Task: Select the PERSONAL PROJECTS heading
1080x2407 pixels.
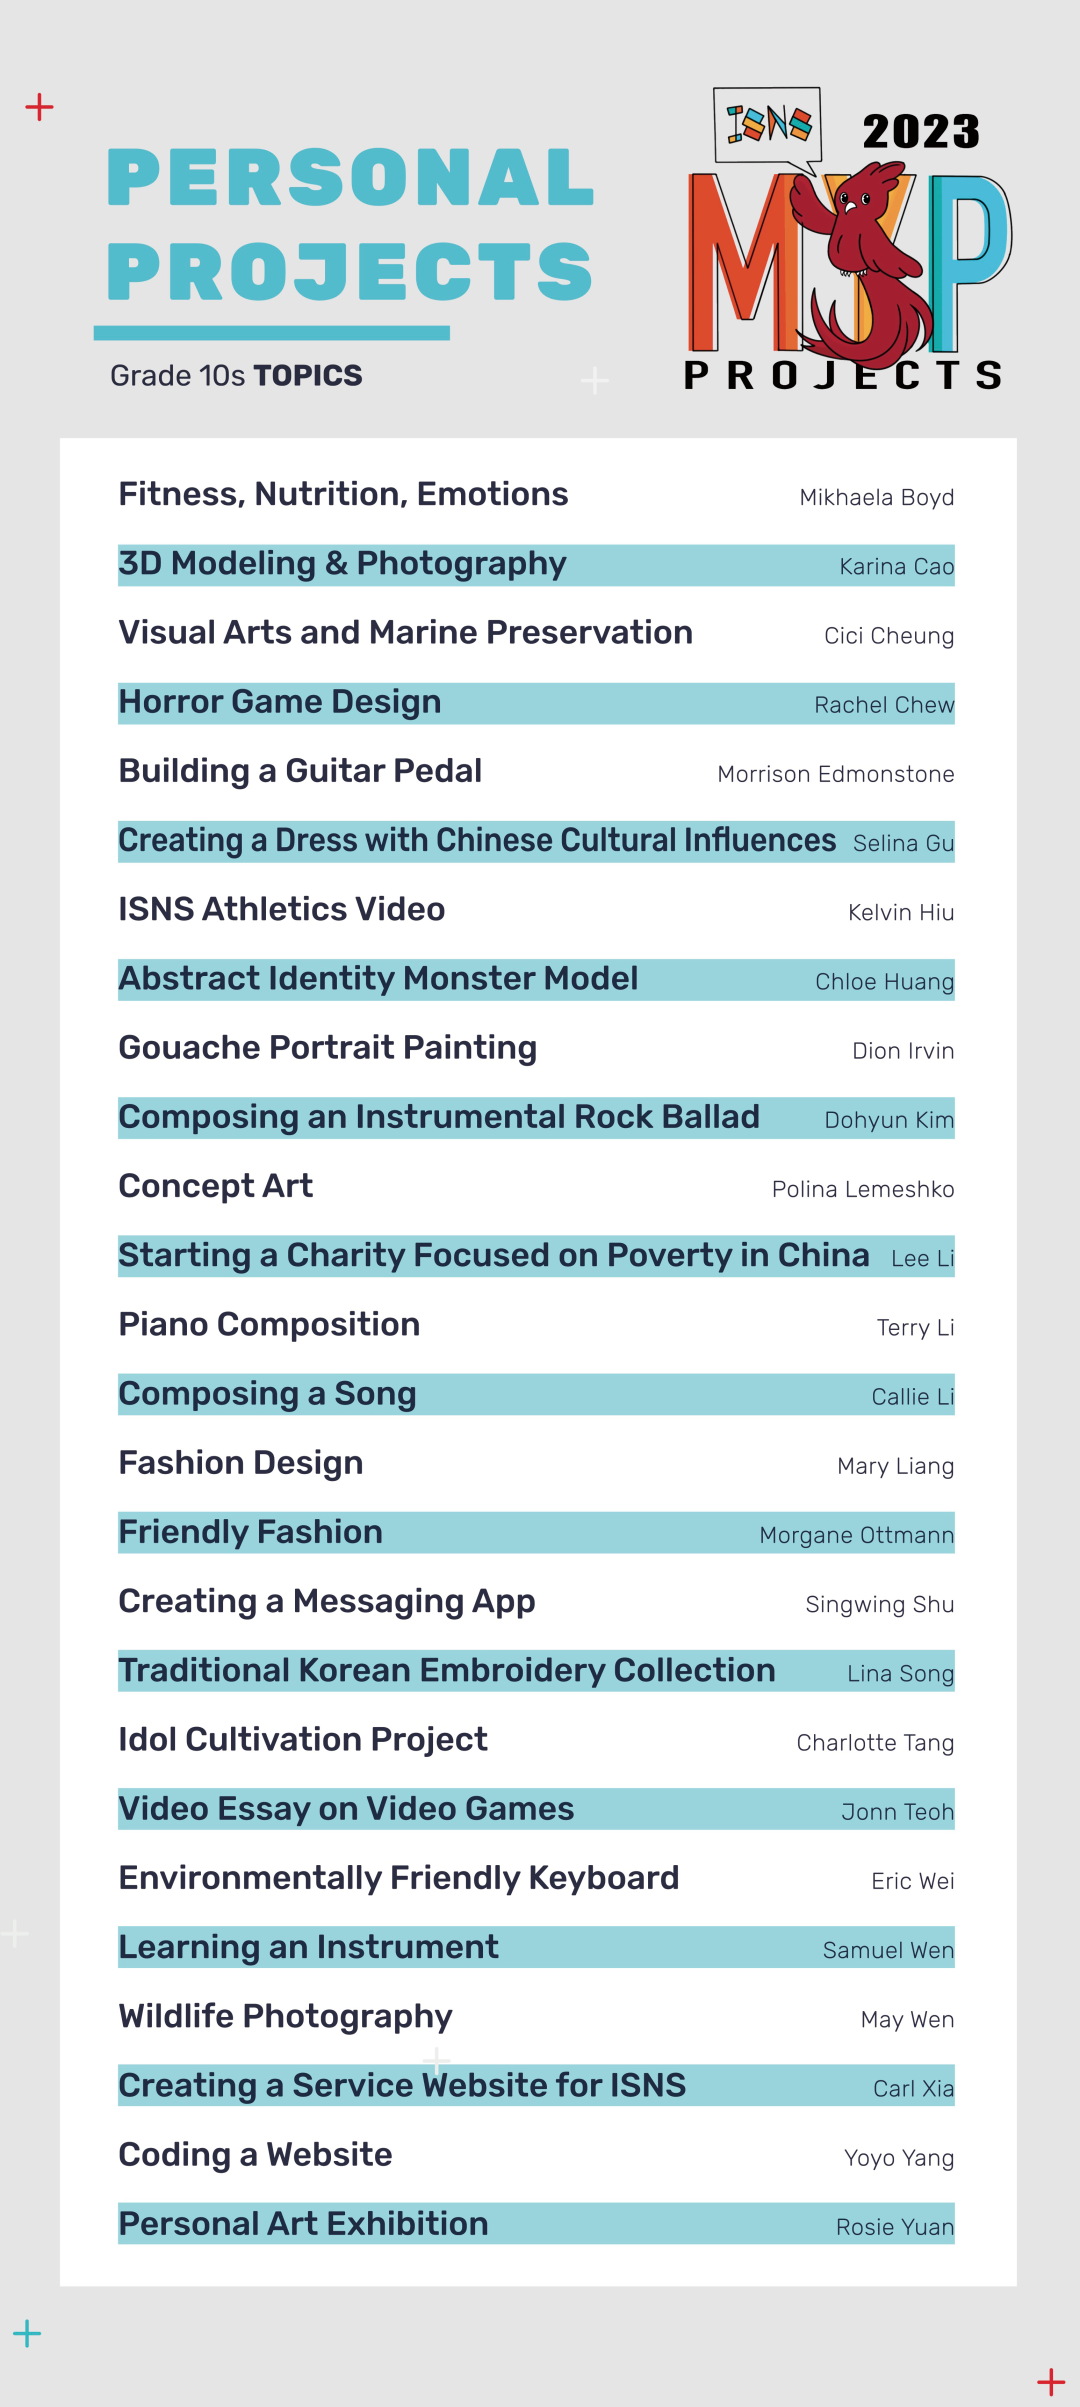Action: [x=350, y=225]
